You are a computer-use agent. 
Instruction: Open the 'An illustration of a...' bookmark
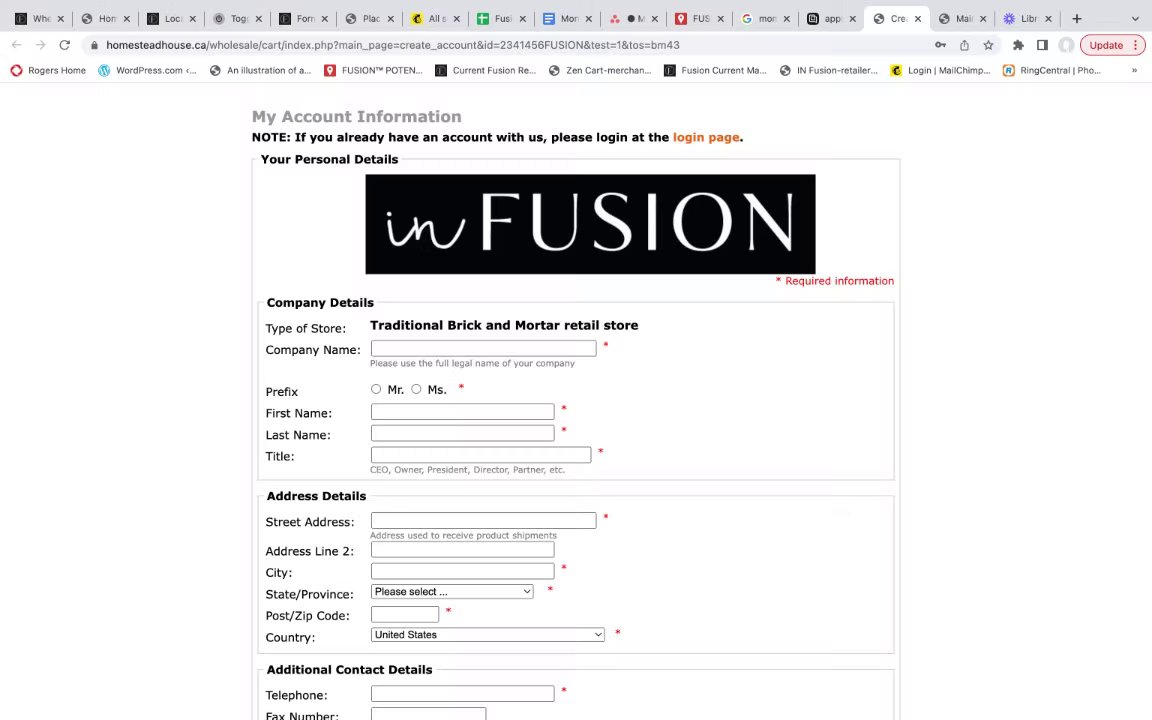pos(260,71)
